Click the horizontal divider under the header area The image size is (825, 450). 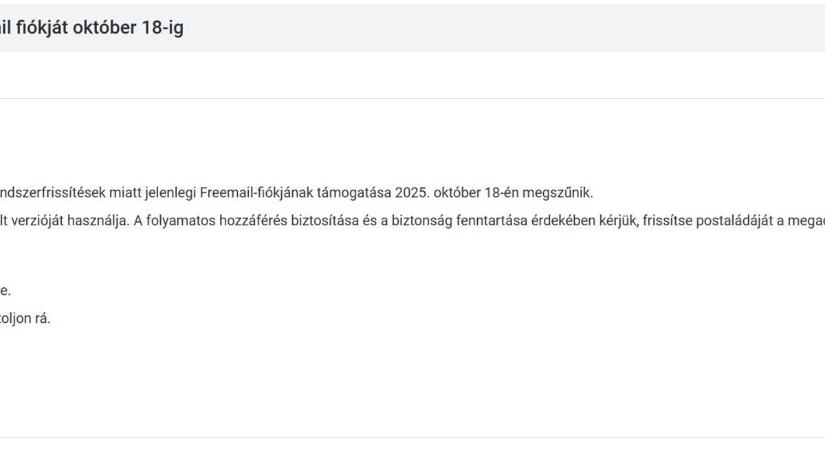coord(400,98)
